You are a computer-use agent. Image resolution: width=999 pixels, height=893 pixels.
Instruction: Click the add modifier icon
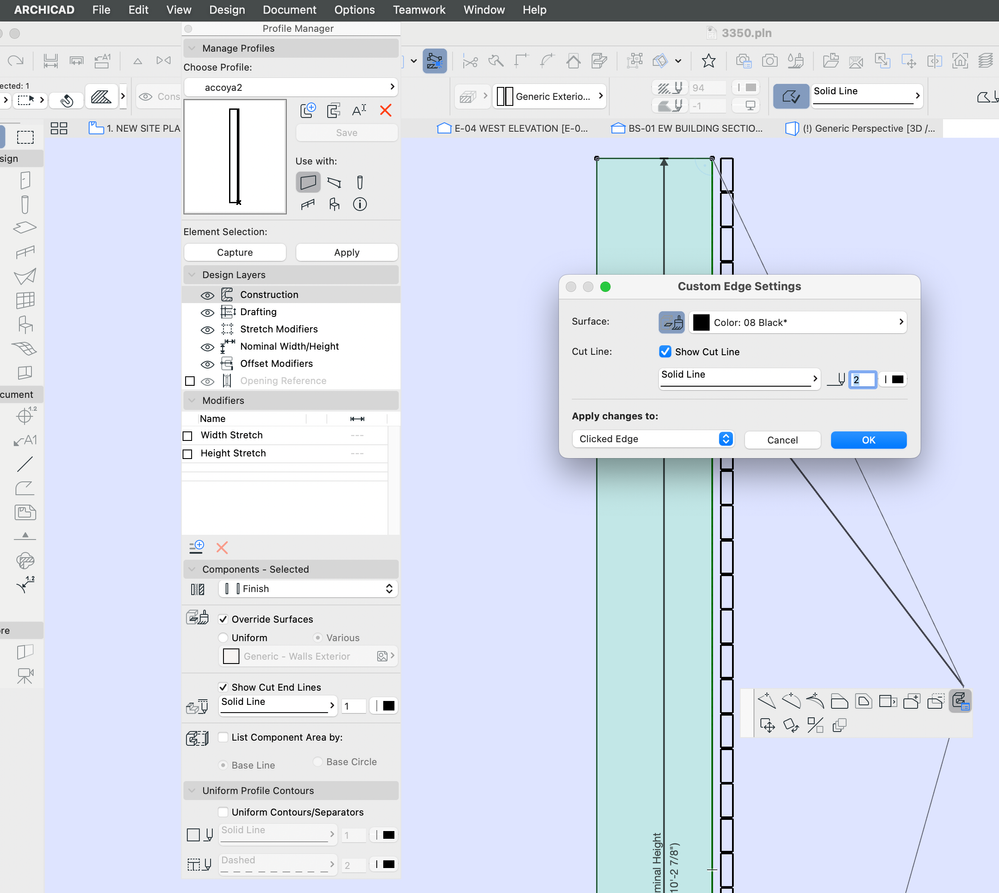(x=197, y=547)
